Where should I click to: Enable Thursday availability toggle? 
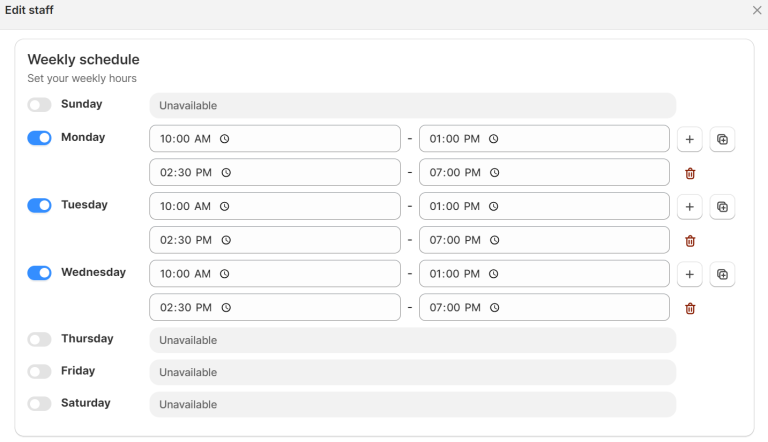(x=39, y=340)
